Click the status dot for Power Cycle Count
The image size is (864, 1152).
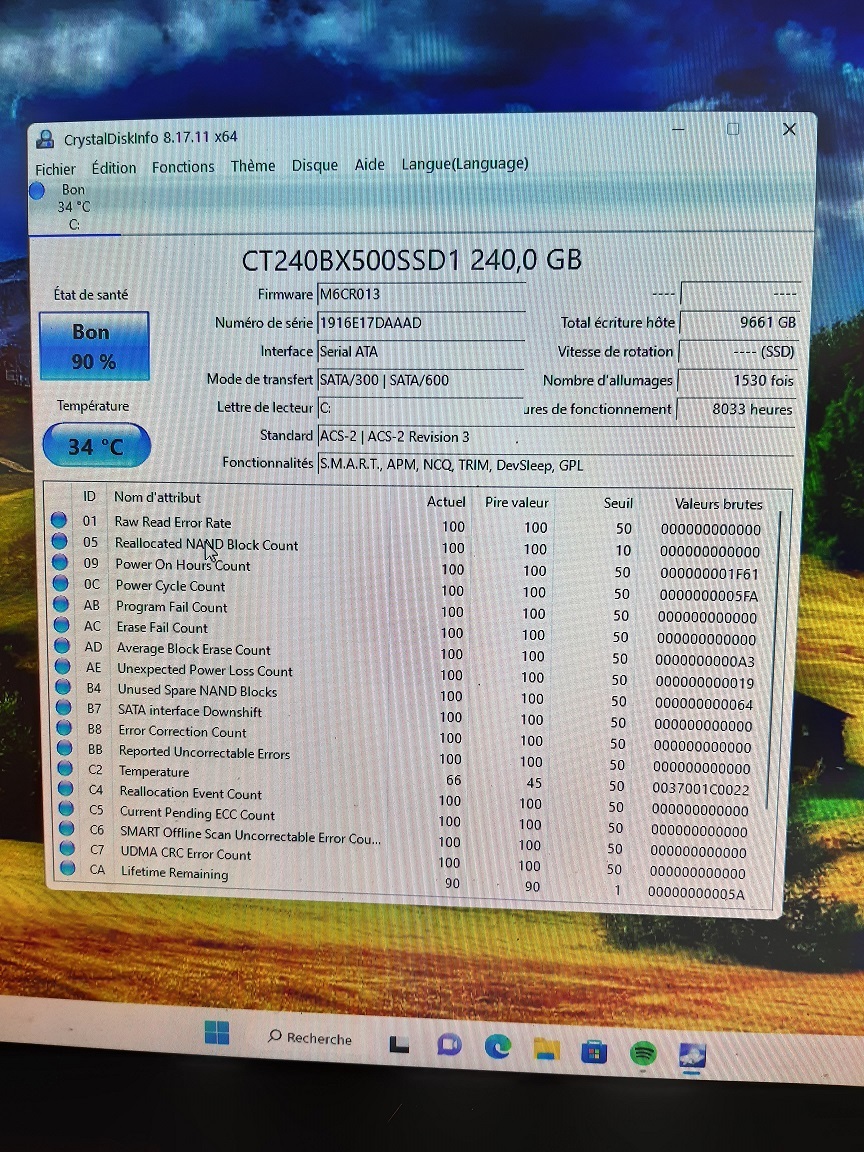pyautogui.click(x=61, y=584)
